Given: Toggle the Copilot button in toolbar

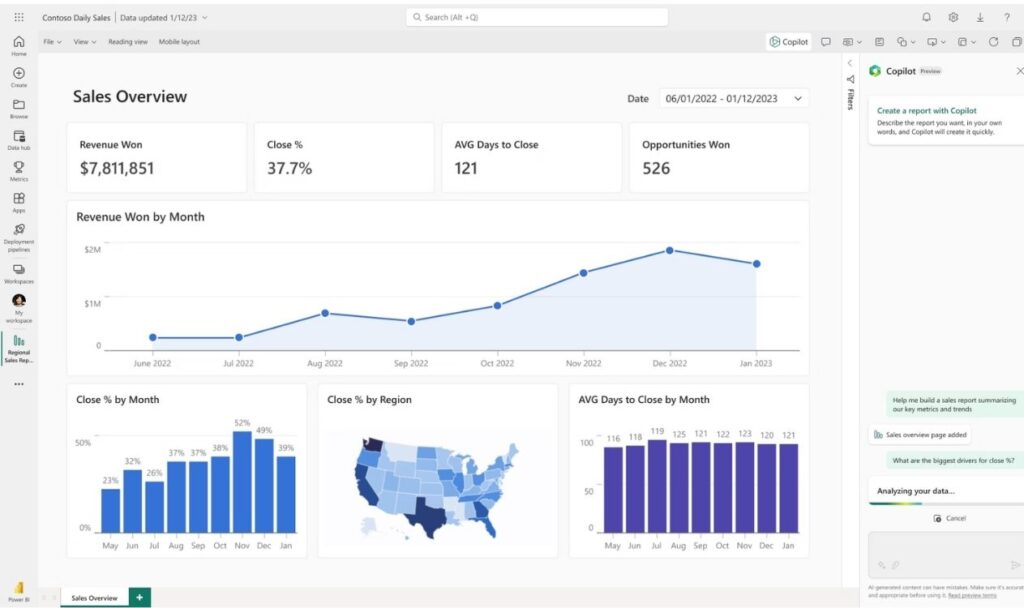Looking at the screenshot, I should pos(788,42).
